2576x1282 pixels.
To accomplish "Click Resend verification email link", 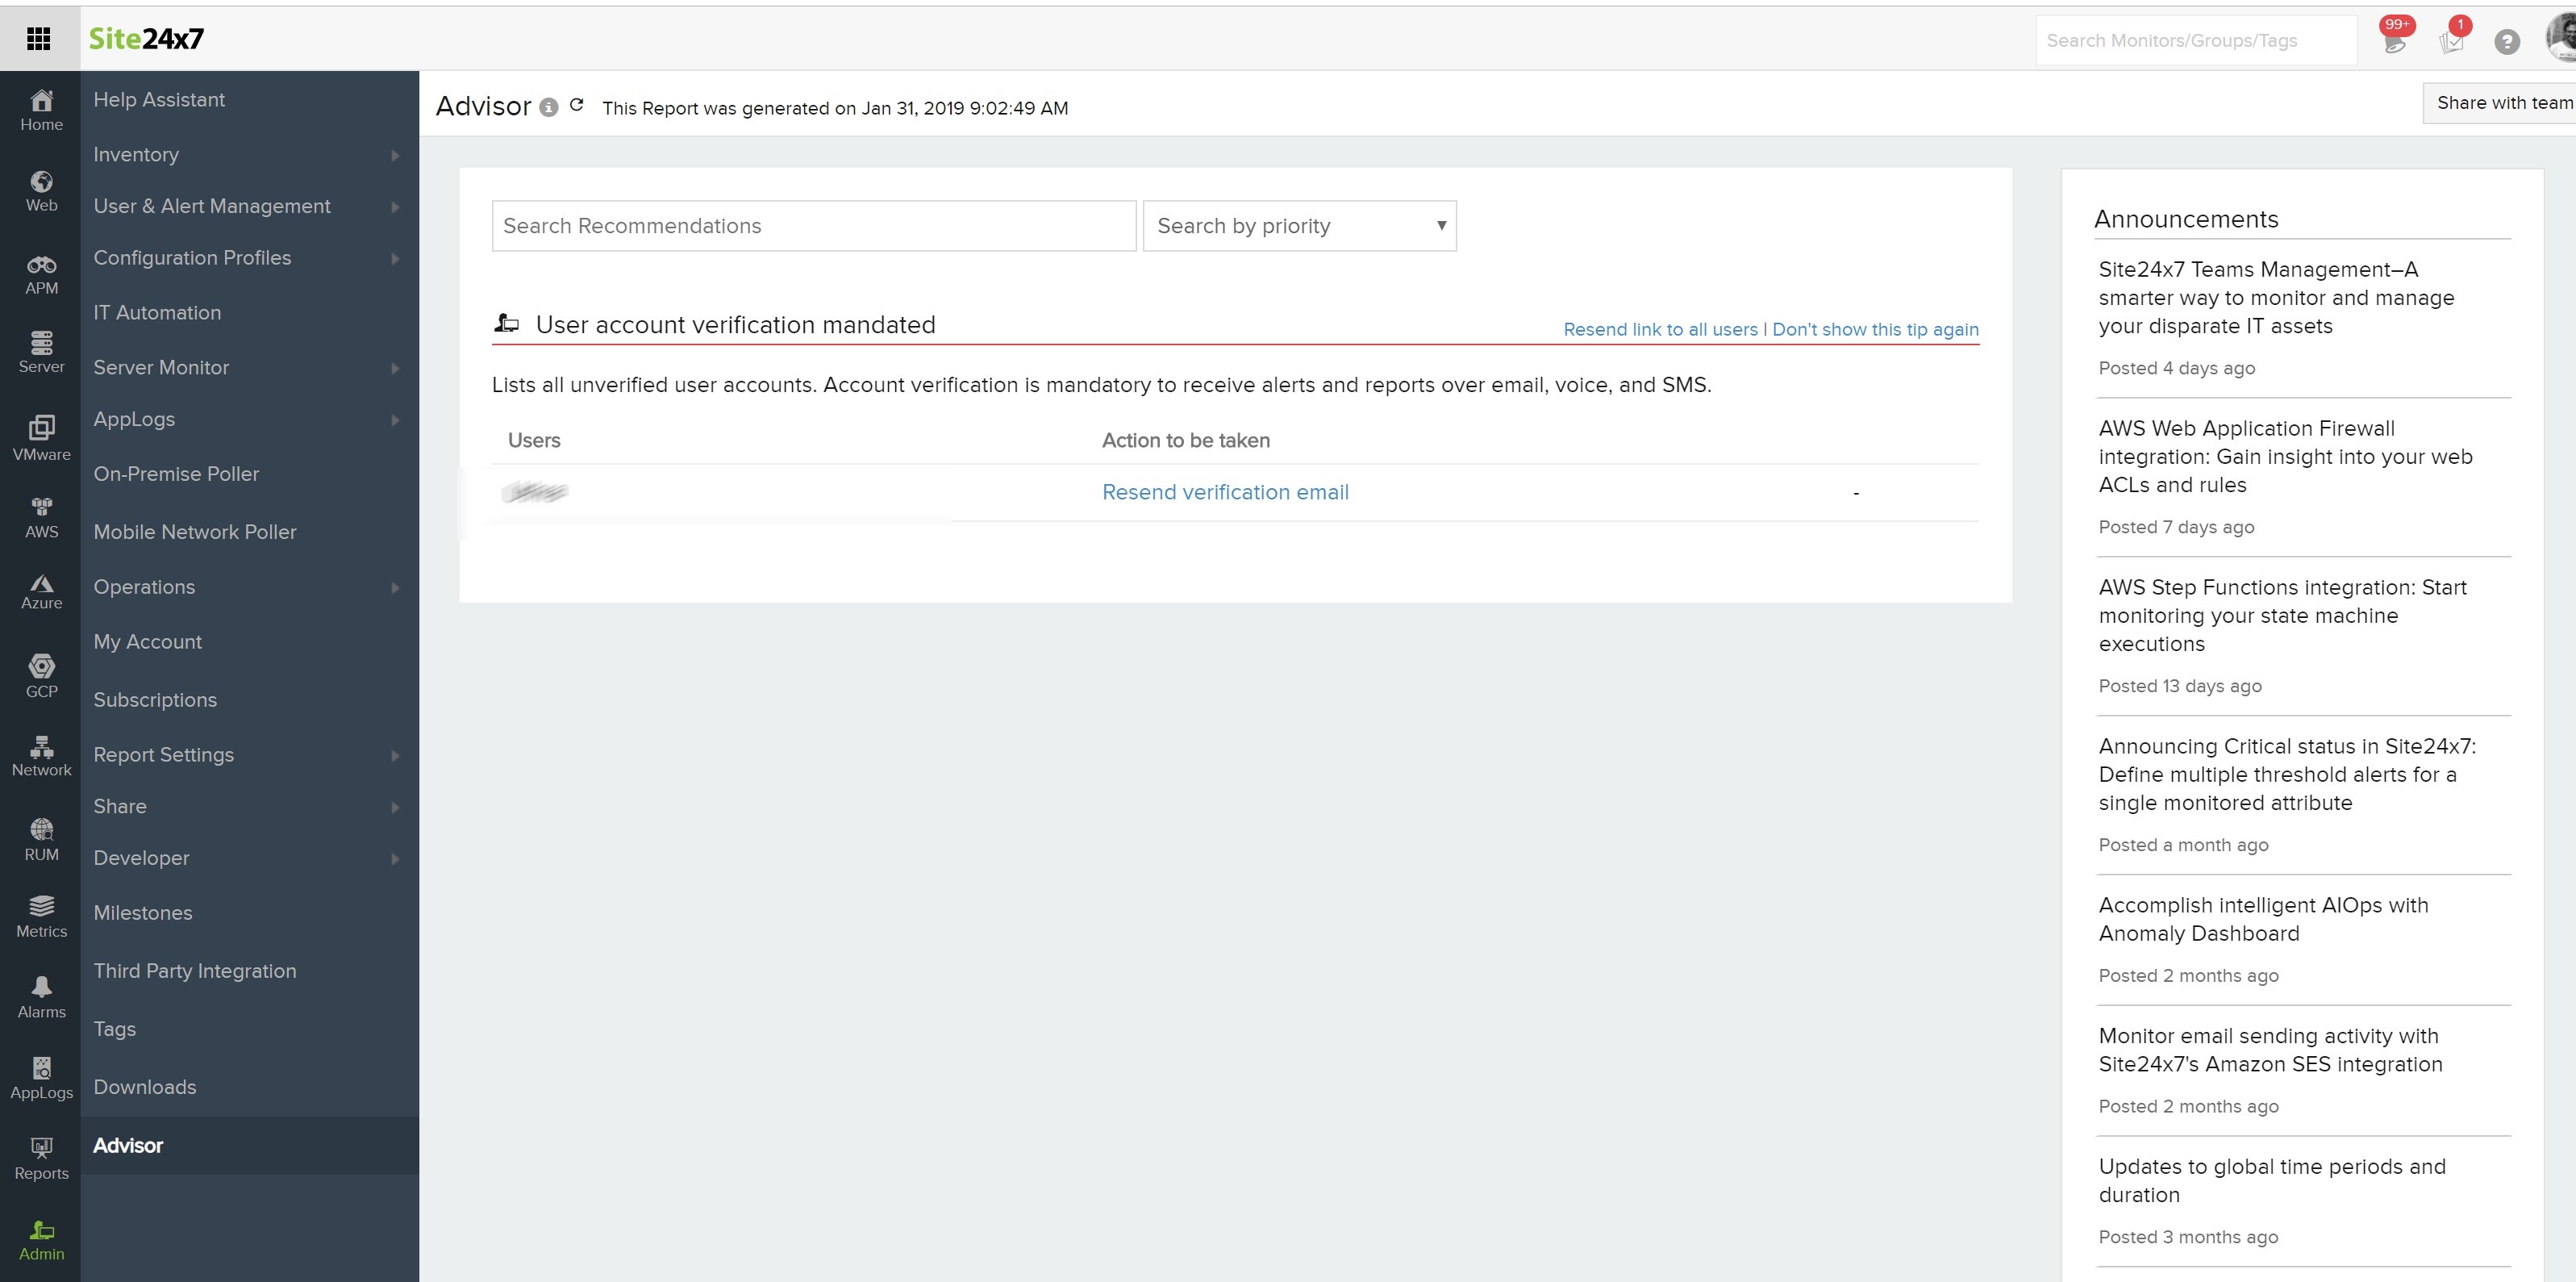I will pos(1225,492).
